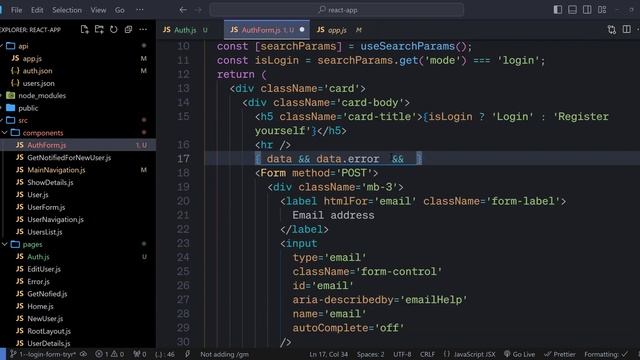Open the File menu

pyautogui.click(x=17, y=10)
